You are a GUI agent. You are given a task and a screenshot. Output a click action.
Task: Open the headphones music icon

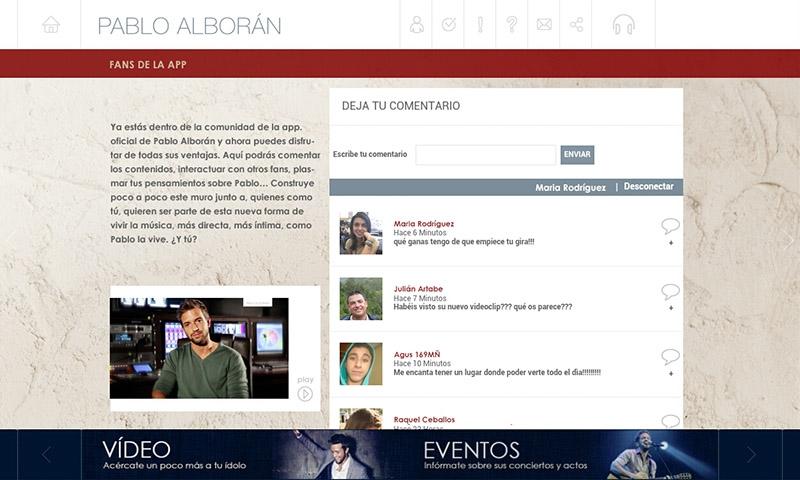[x=623, y=24]
